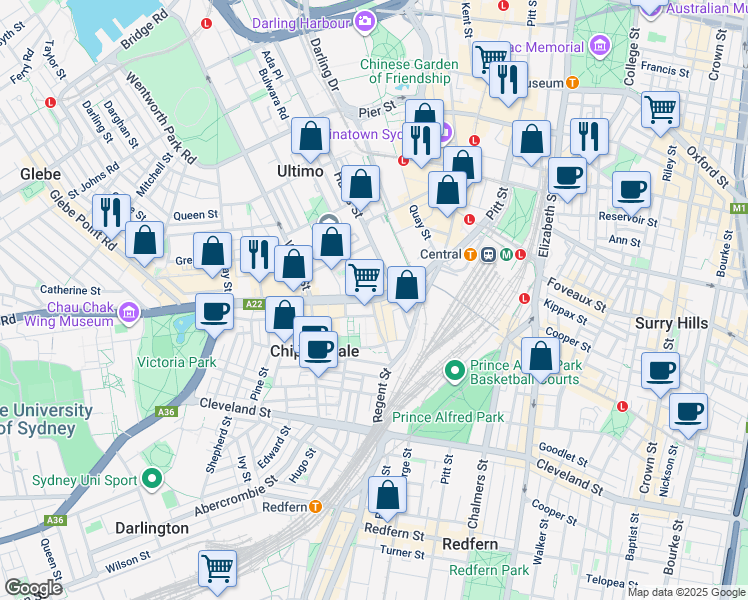Select the Museum station T icon
Screen dimensions: 748x600
click(x=572, y=83)
